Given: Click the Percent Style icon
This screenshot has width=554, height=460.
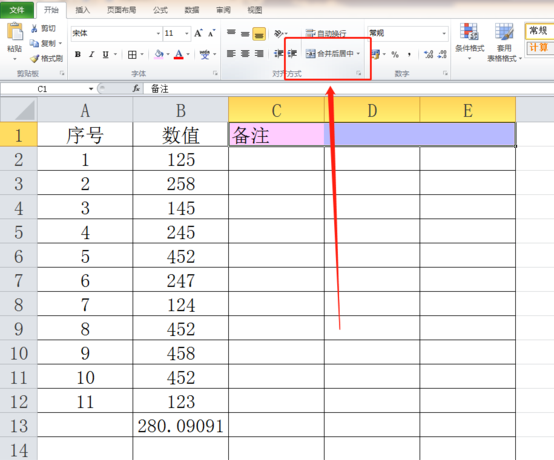Looking at the screenshot, I should tap(395, 54).
